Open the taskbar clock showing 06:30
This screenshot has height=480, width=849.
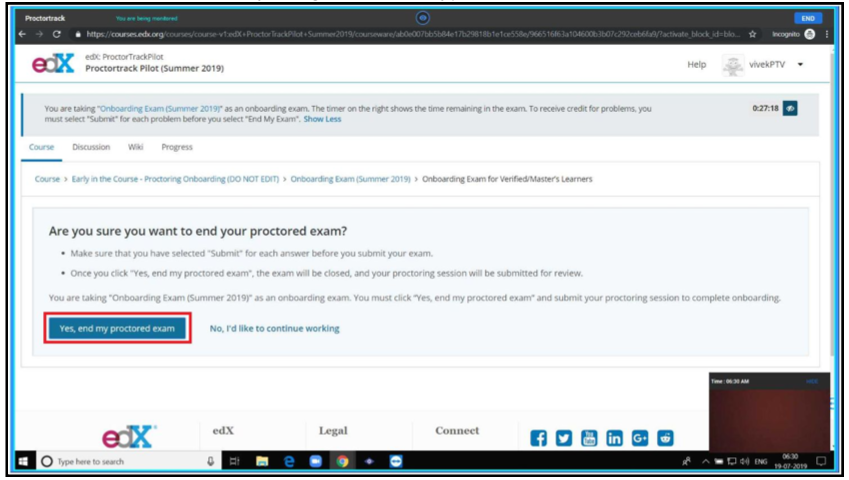[x=790, y=462]
